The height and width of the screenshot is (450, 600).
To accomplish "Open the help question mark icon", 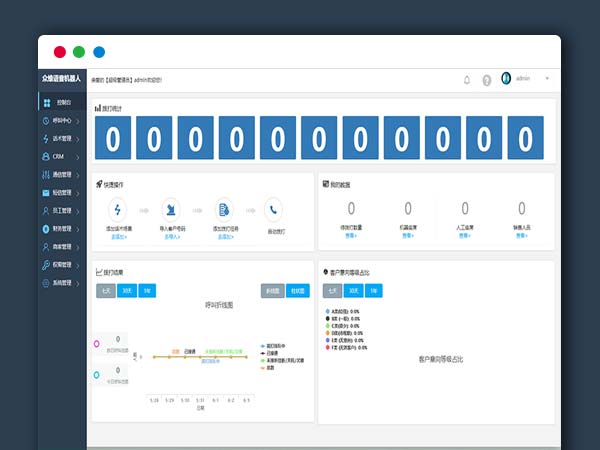I will point(487,80).
